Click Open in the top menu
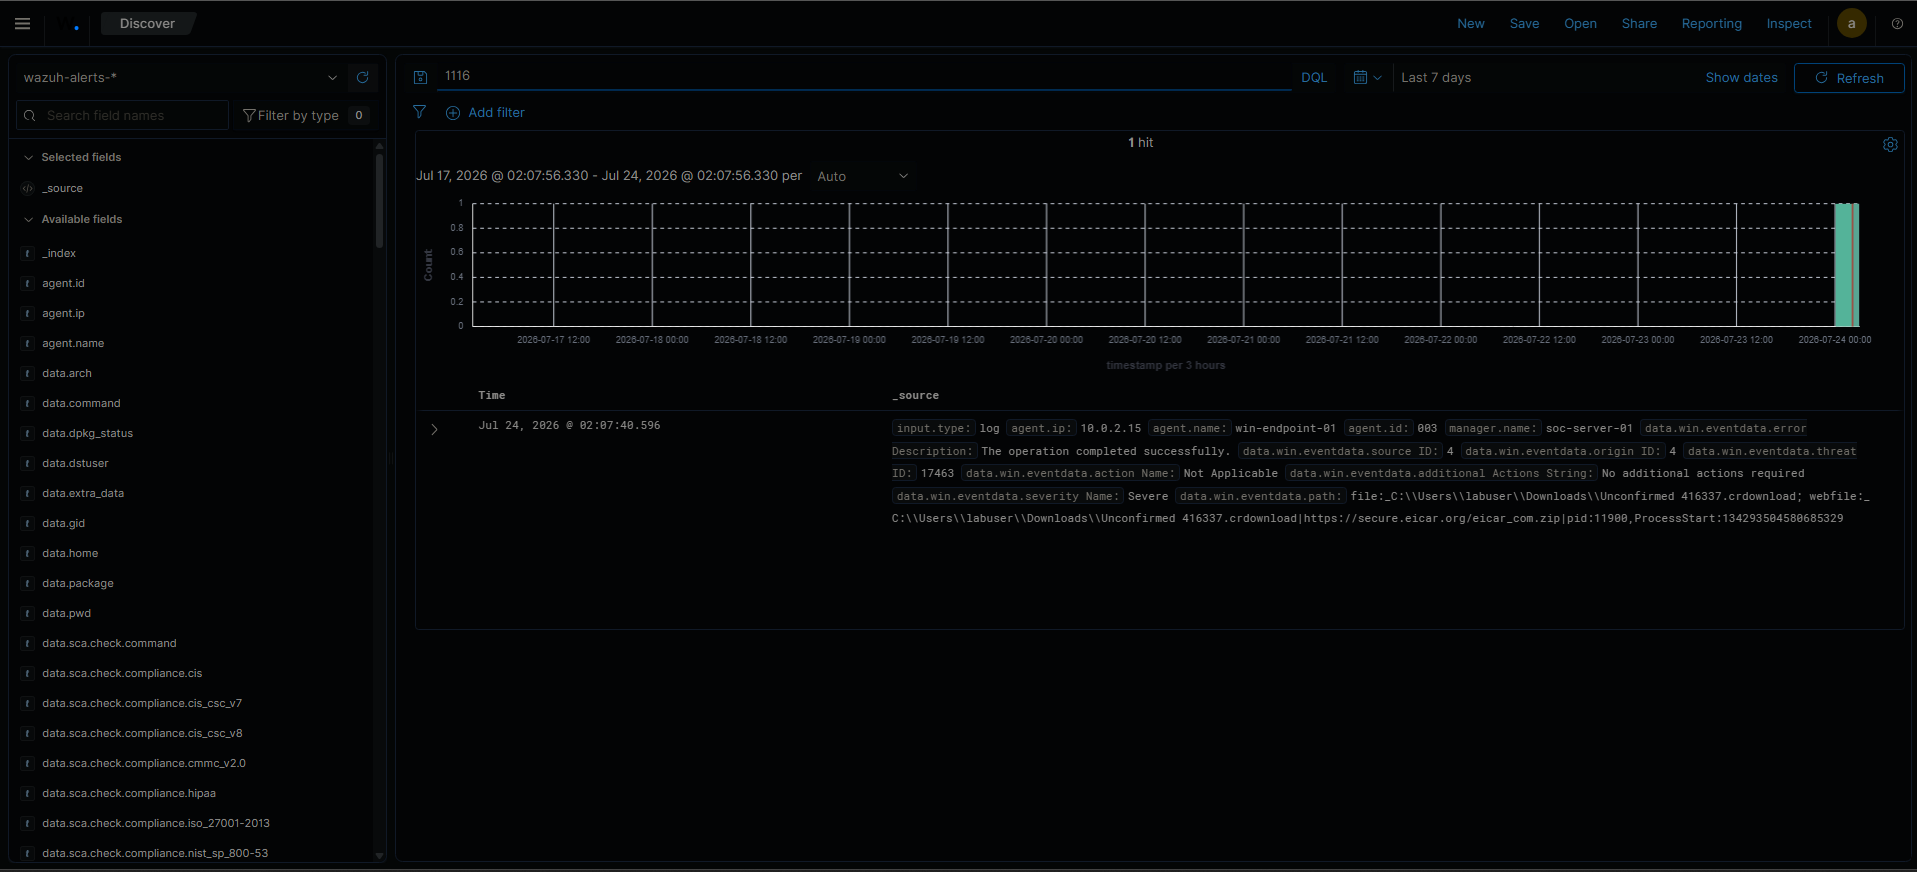Image resolution: width=1917 pixels, height=872 pixels. click(x=1580, y=24)
